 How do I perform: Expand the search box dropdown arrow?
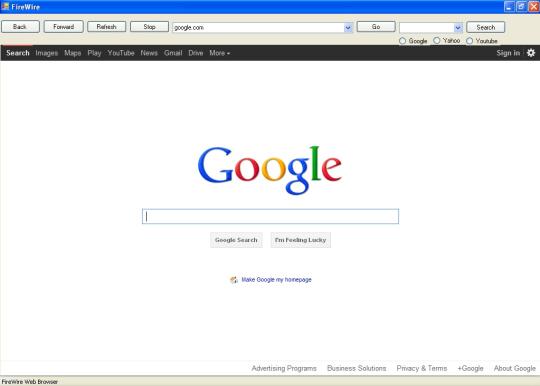click(458, 28)
